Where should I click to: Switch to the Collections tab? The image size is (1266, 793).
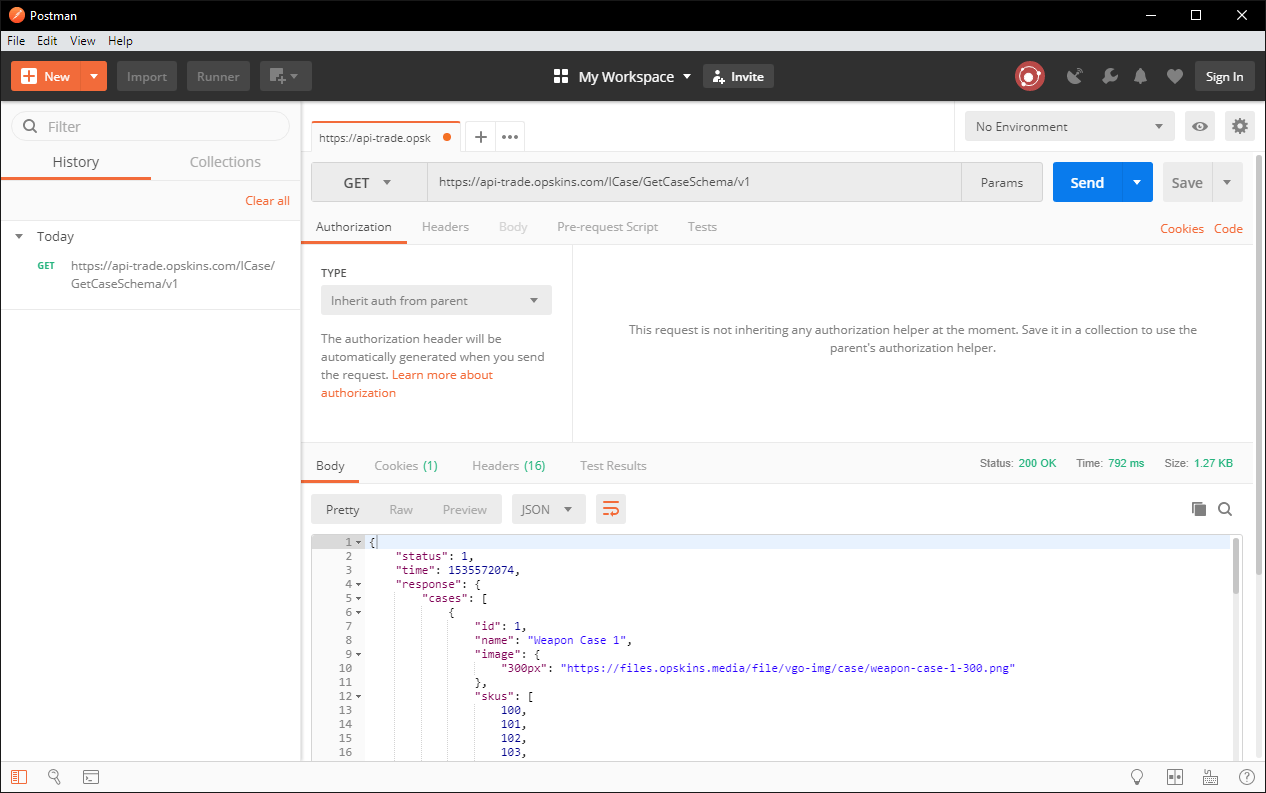[x=225, y=162]
